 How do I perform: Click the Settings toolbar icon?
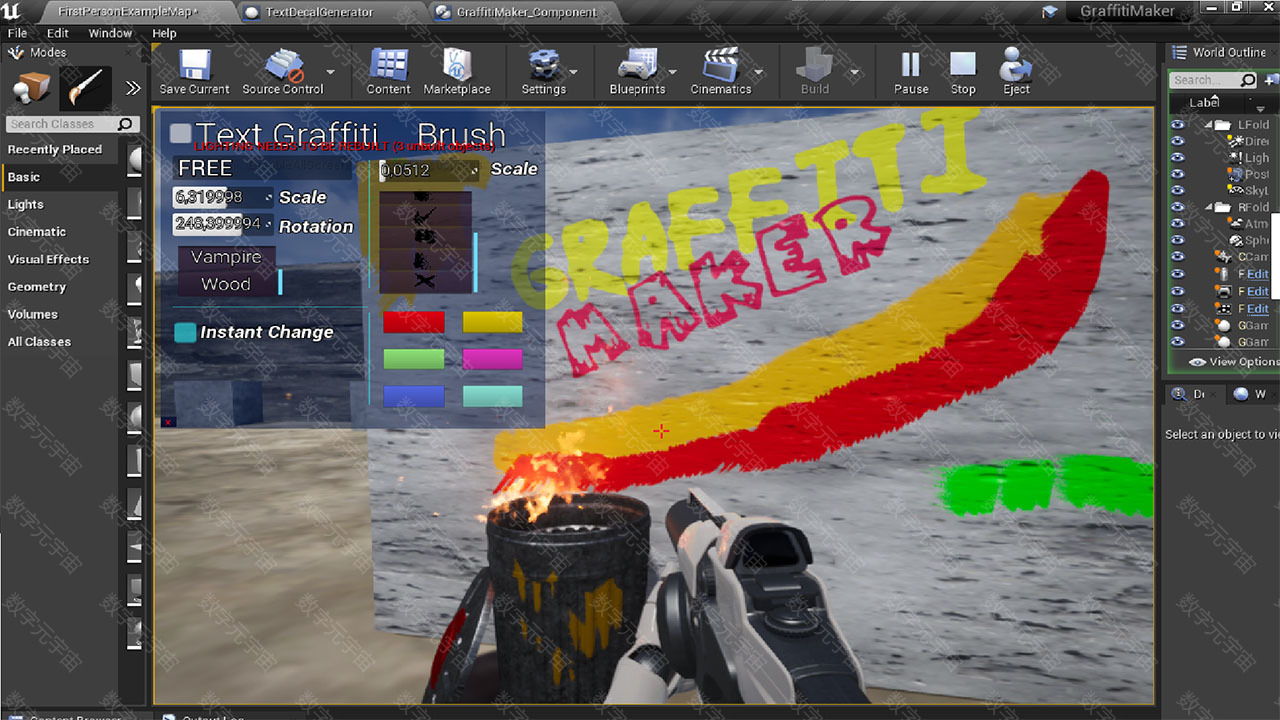pyautogui.click(x=544, y=66)
